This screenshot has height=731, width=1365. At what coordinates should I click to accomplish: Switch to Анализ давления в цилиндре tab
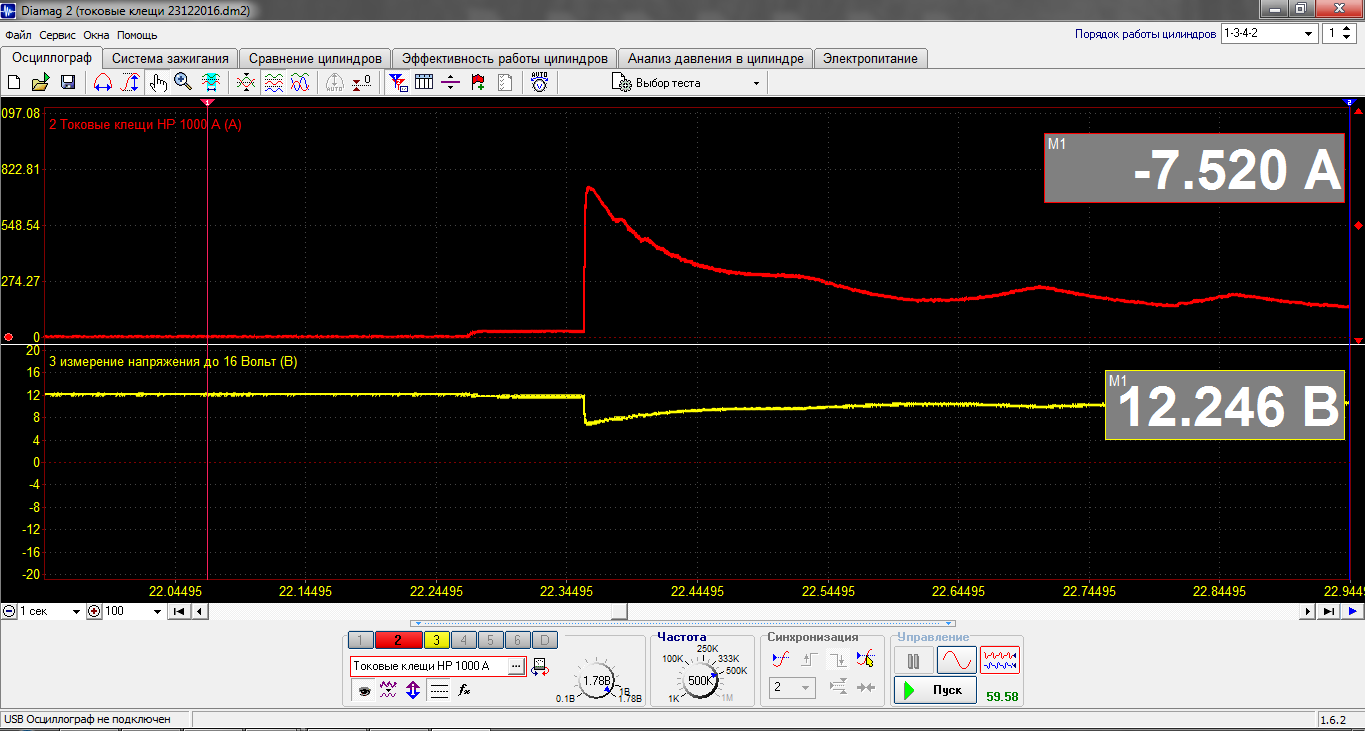715,59
